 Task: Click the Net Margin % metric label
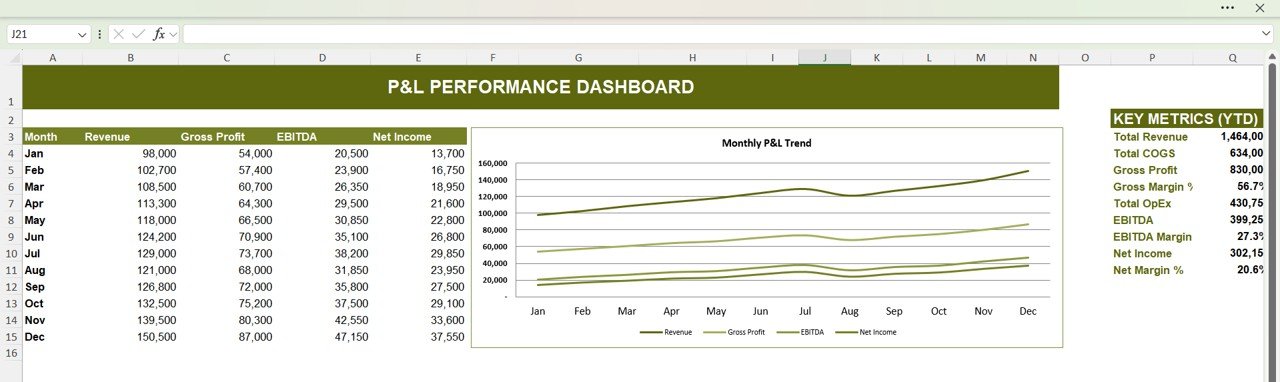coord(1148,270)
